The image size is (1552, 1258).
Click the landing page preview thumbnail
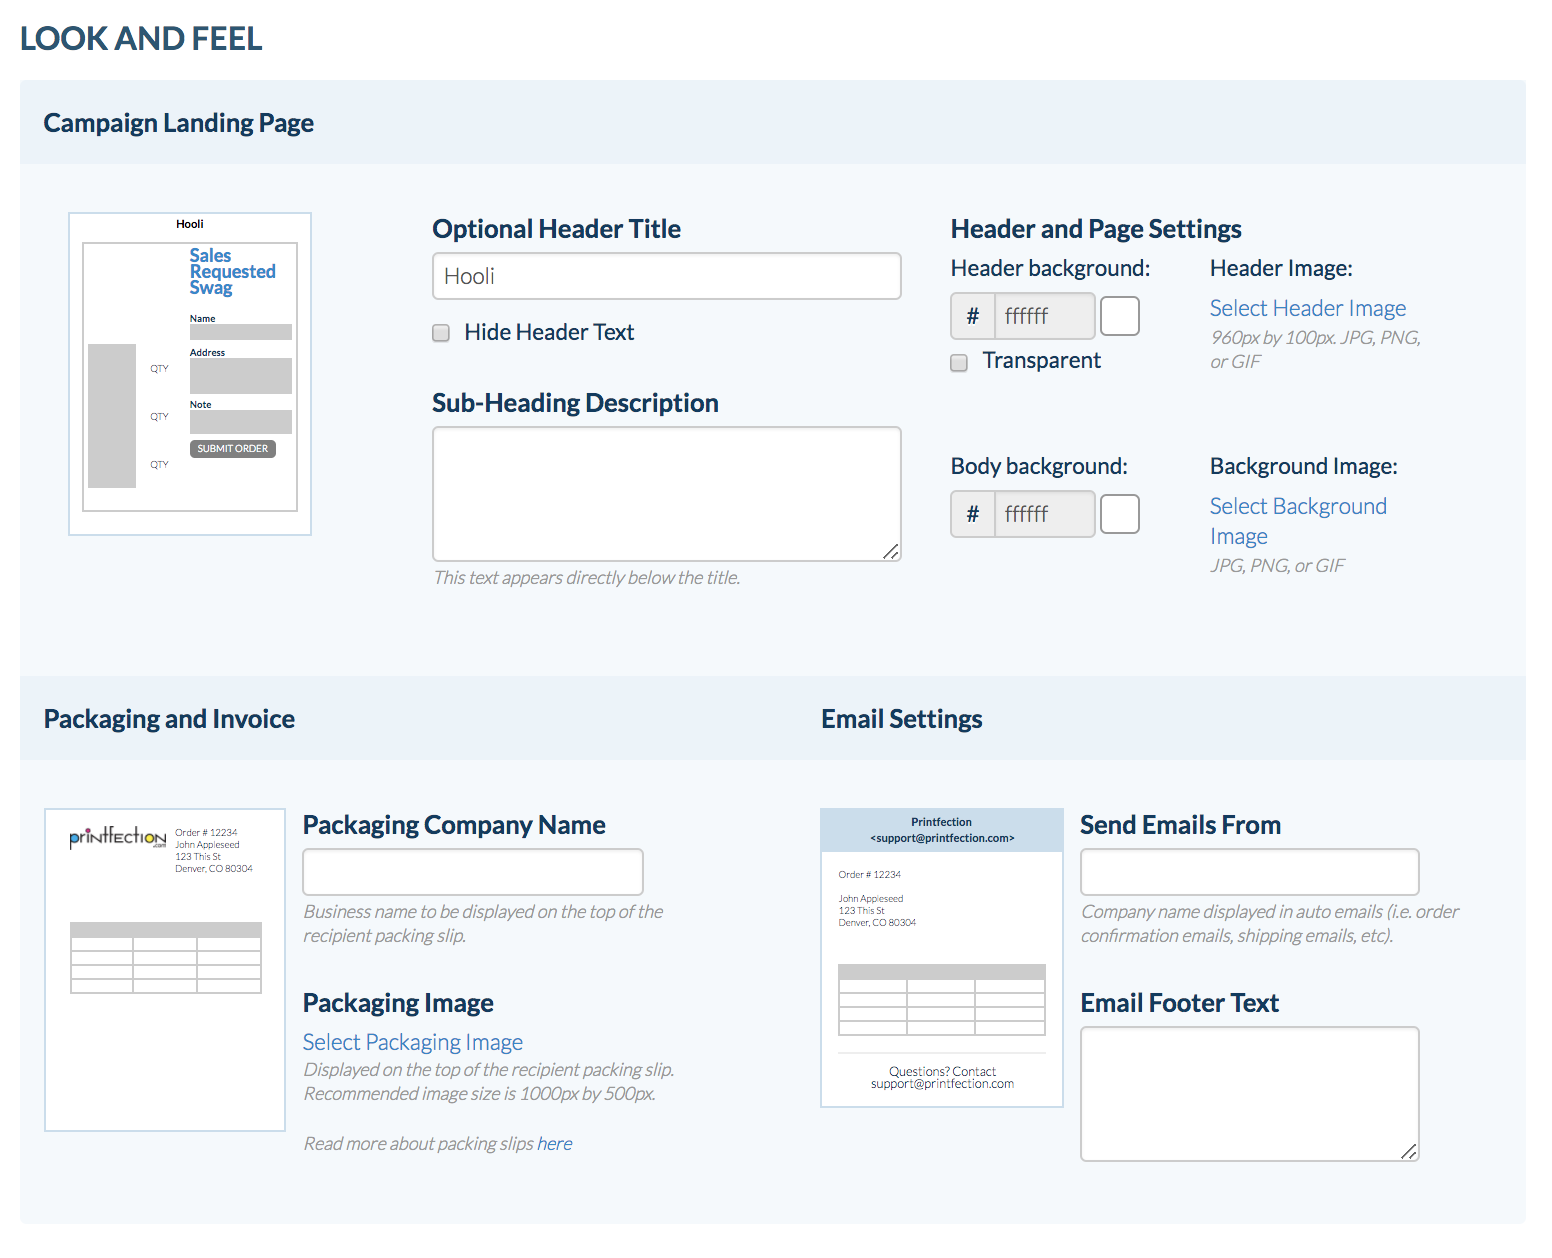pyautogui.click(x=190, y=374)
